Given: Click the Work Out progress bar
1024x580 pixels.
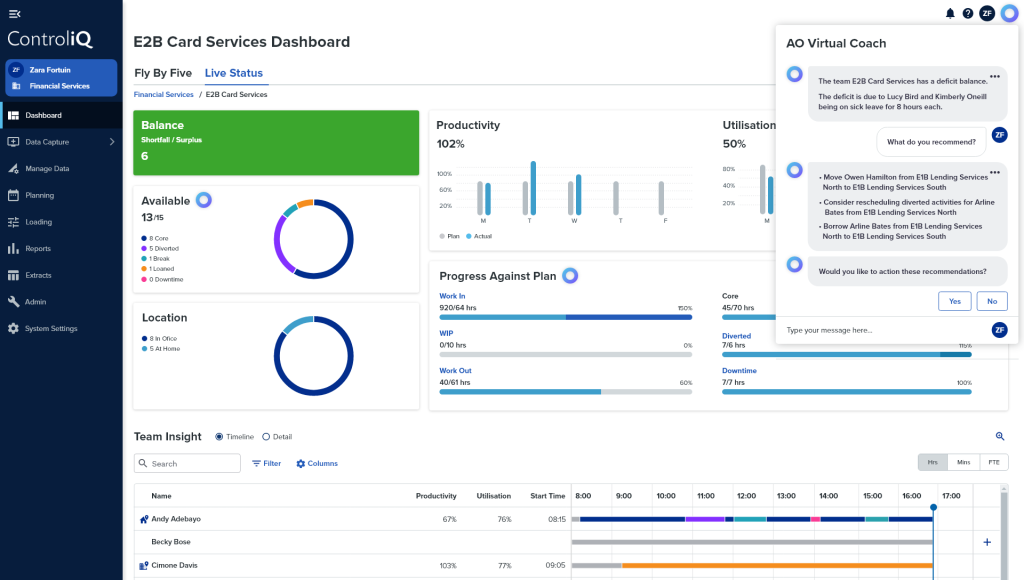Looking at the screenshot, I should click(566, 392).
